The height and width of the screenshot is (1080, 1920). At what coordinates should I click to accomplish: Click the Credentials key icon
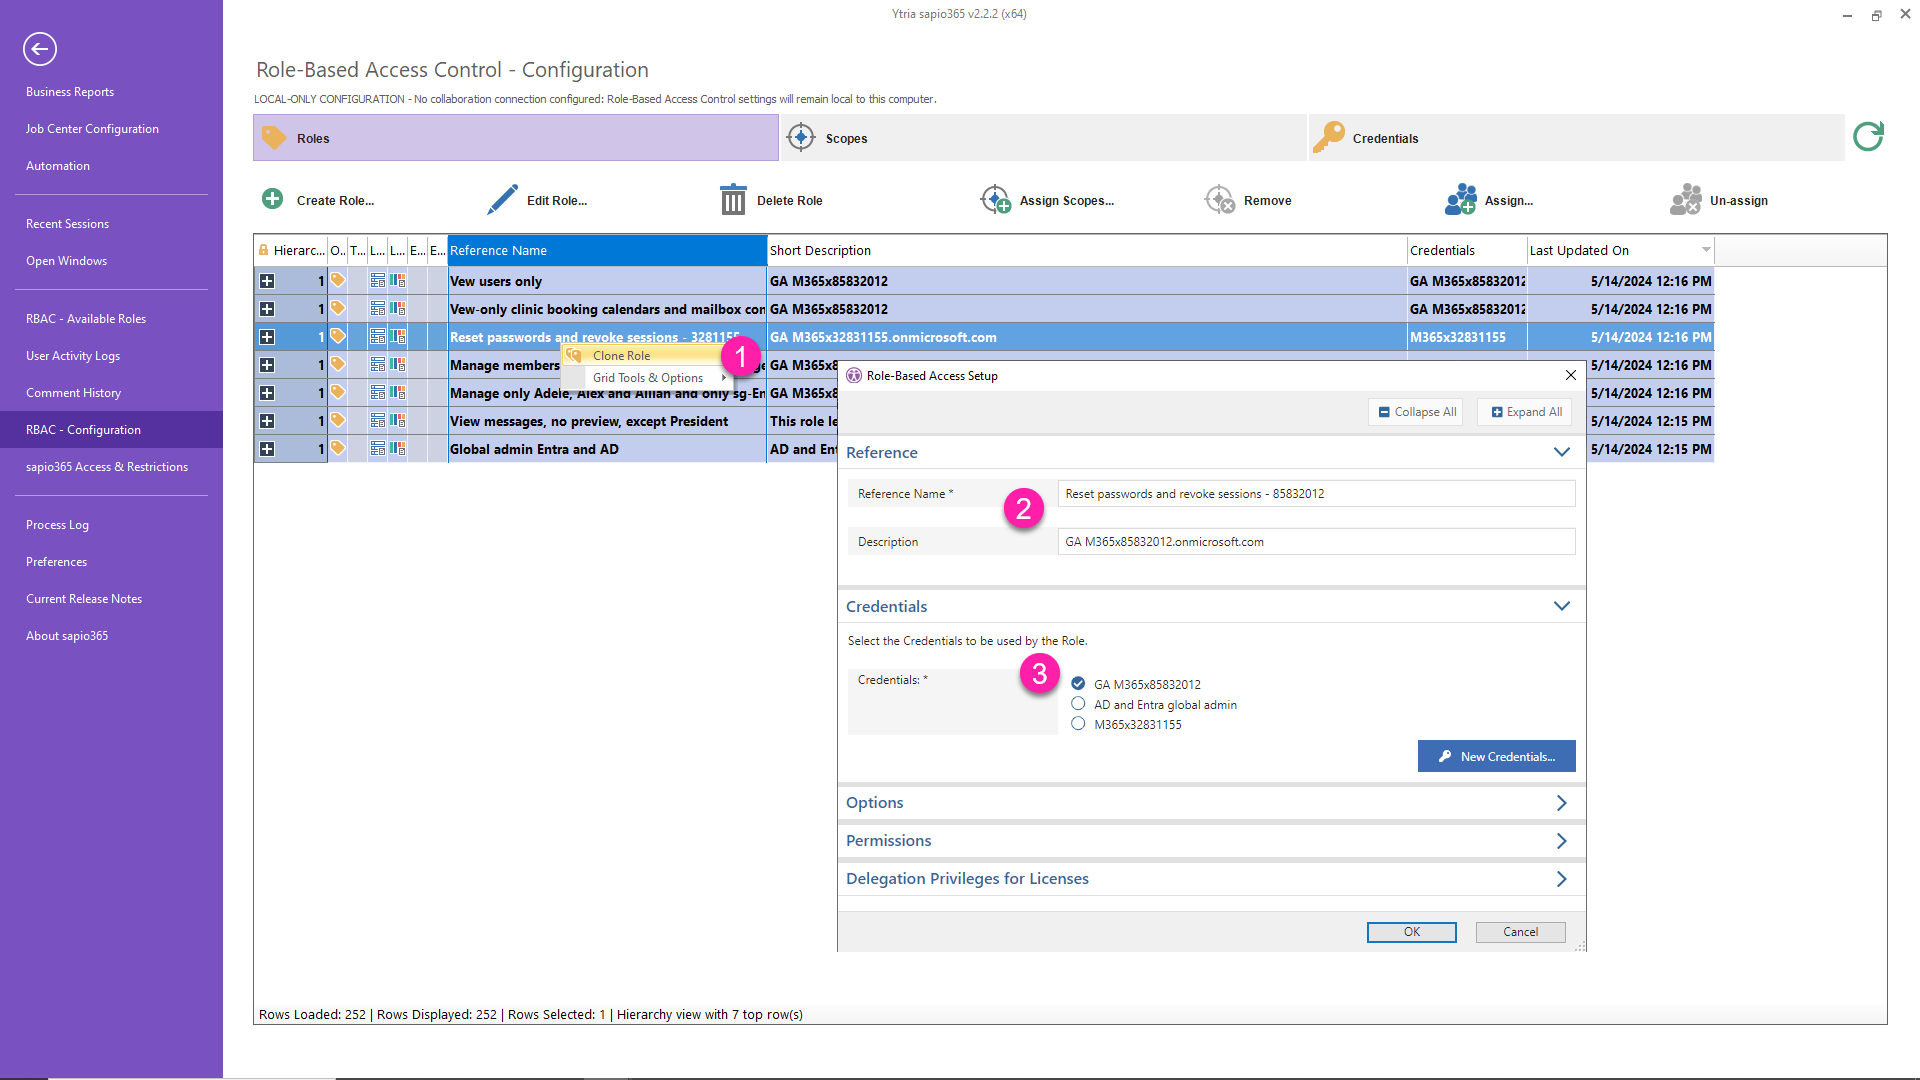point(1329,137)
